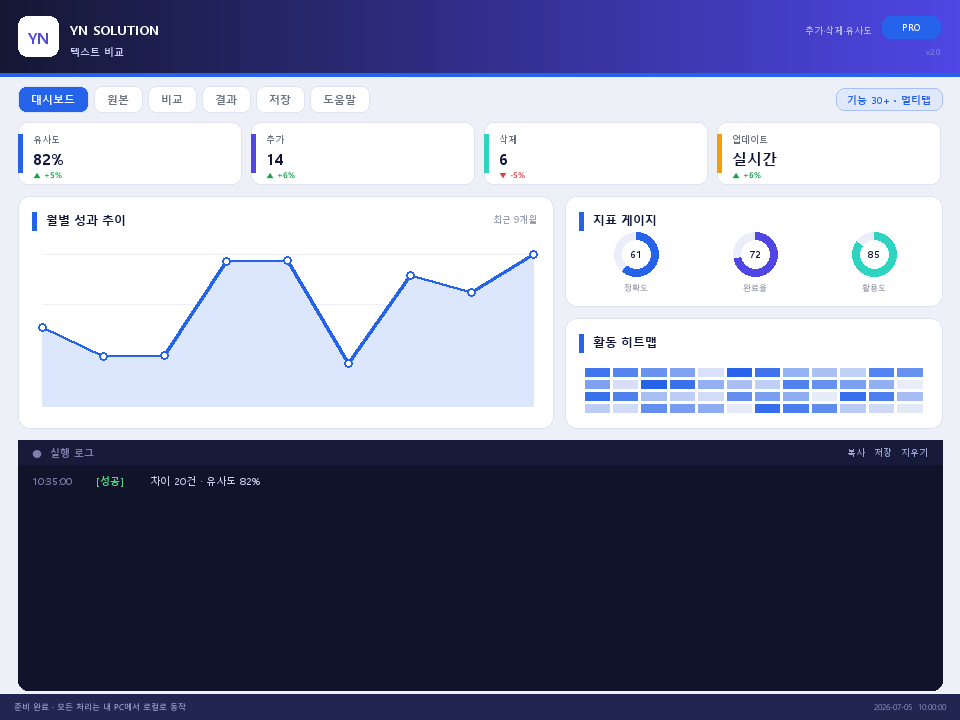Open the 결과 tab
The height and width of the screenshot is (720, 960).
pyautogui.click(x=226, y=100)
